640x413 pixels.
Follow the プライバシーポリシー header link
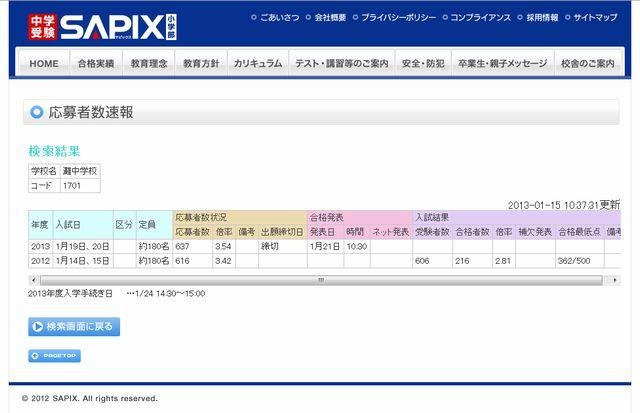click(x=398, y=17)
